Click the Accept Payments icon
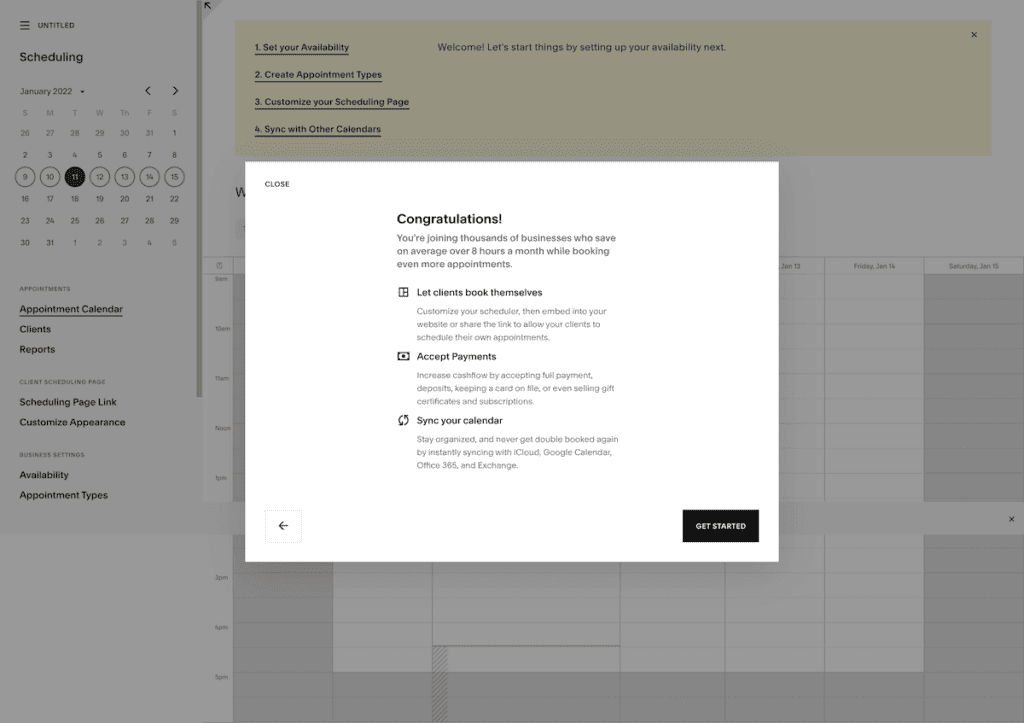 [x=404, y=357]
